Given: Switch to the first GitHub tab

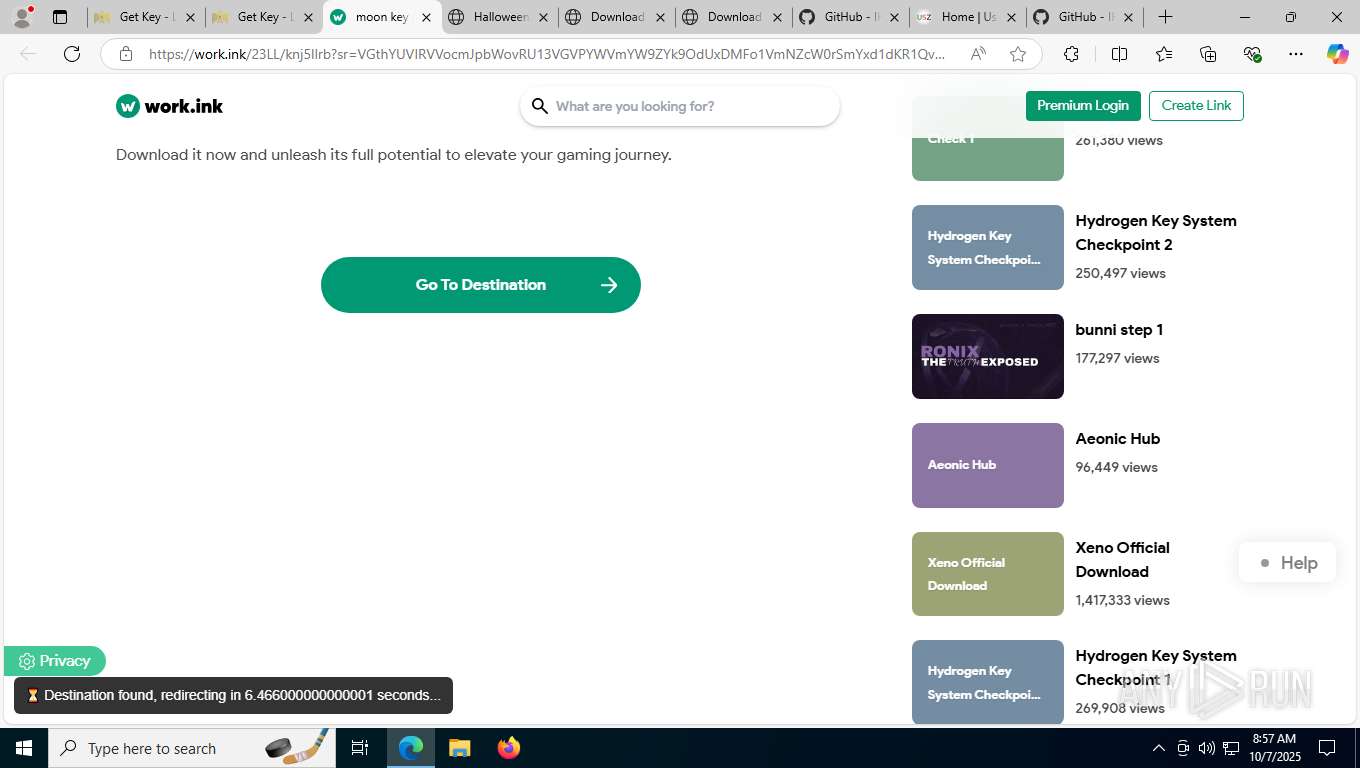Looking at the screenshot, I should coord(850,17).
